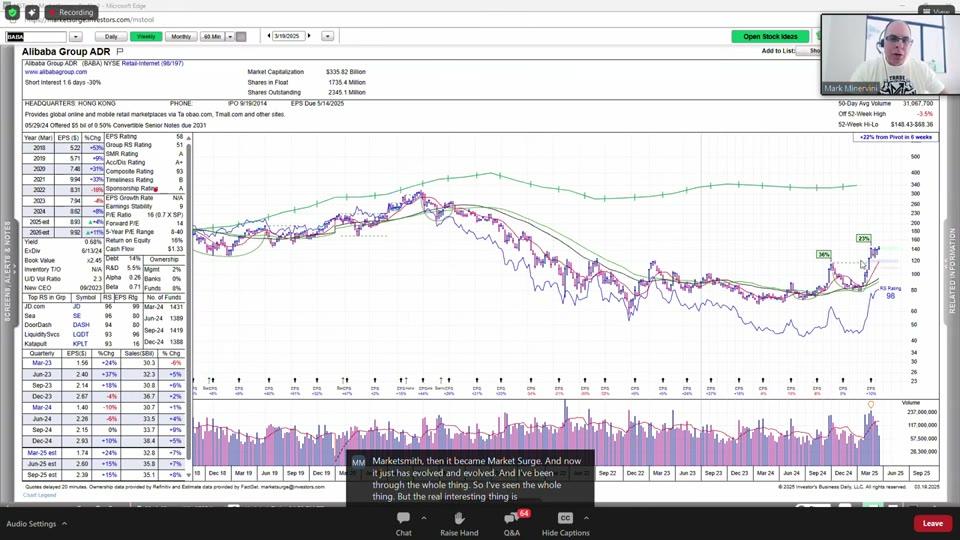Expand Chat options chevron
960x540 pixels.
[x=423, y=518]
